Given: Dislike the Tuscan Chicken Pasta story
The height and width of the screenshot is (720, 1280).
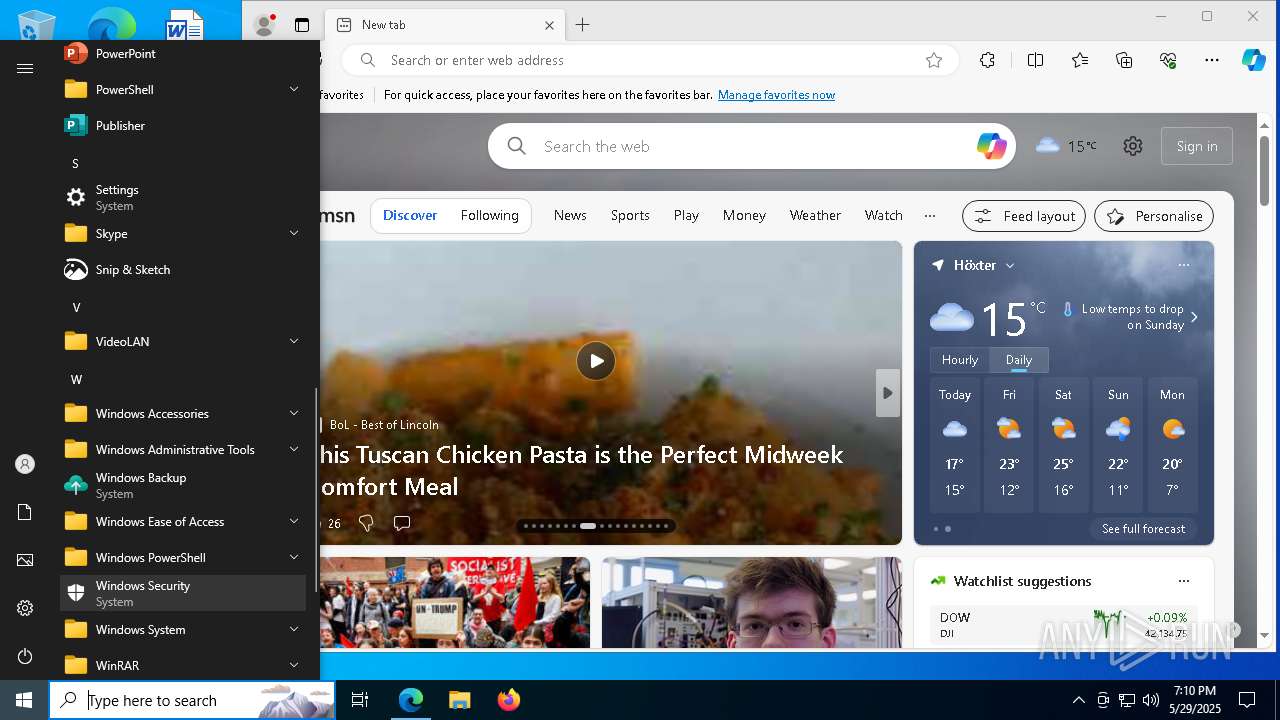Looking at the screenshot, I should (366, 523).
